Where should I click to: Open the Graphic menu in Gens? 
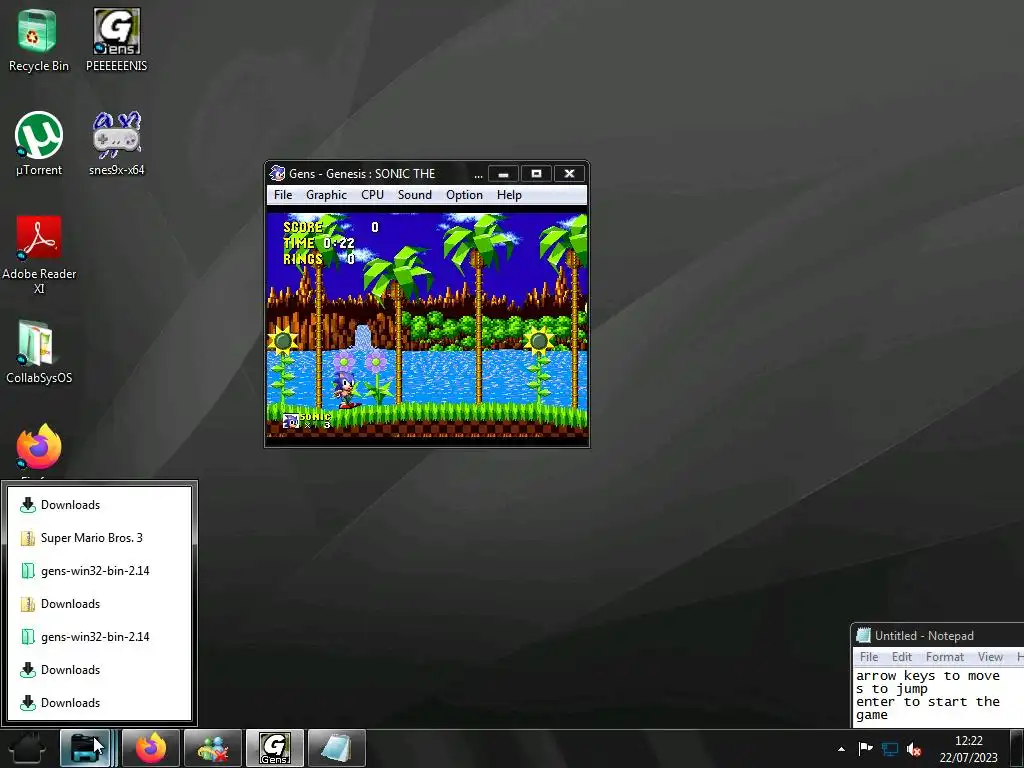(327, 195)
